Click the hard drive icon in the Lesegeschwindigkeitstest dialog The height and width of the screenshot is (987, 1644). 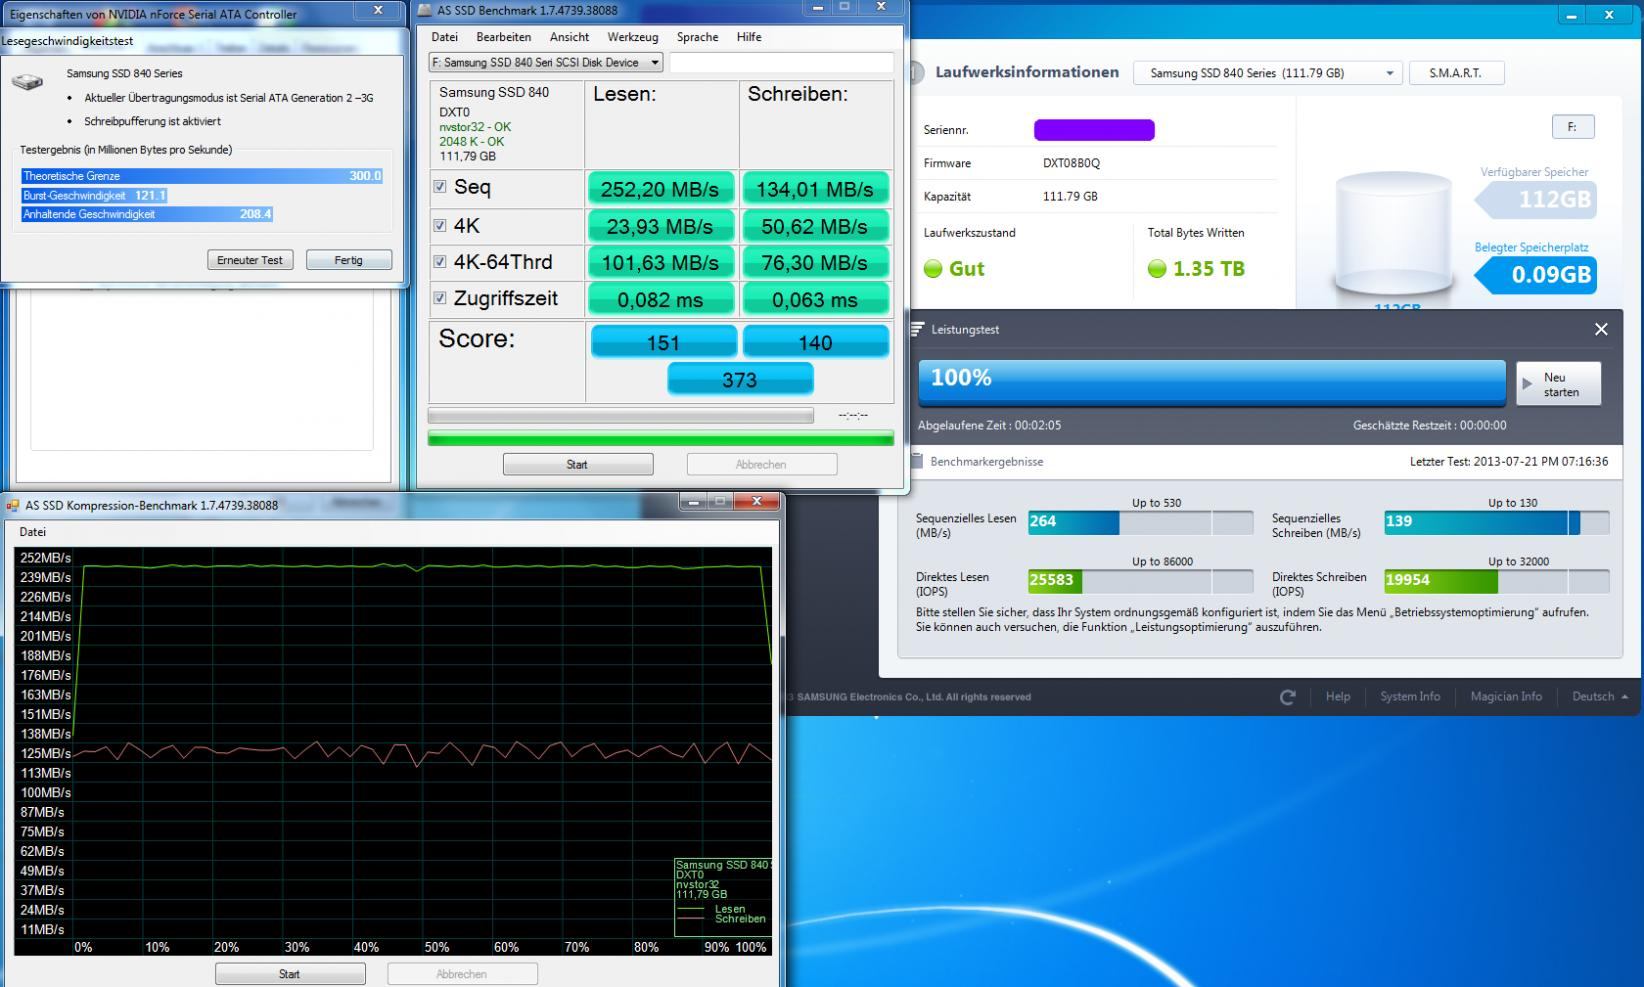[x=28, y=81]
